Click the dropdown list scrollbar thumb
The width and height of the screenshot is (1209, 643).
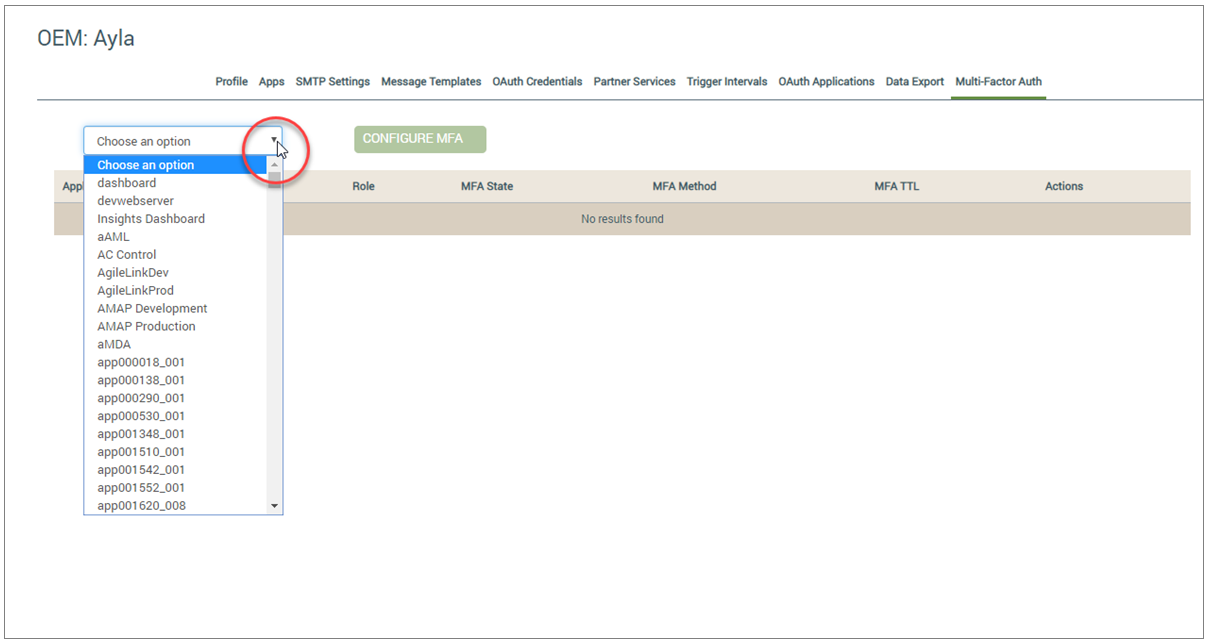275,179
